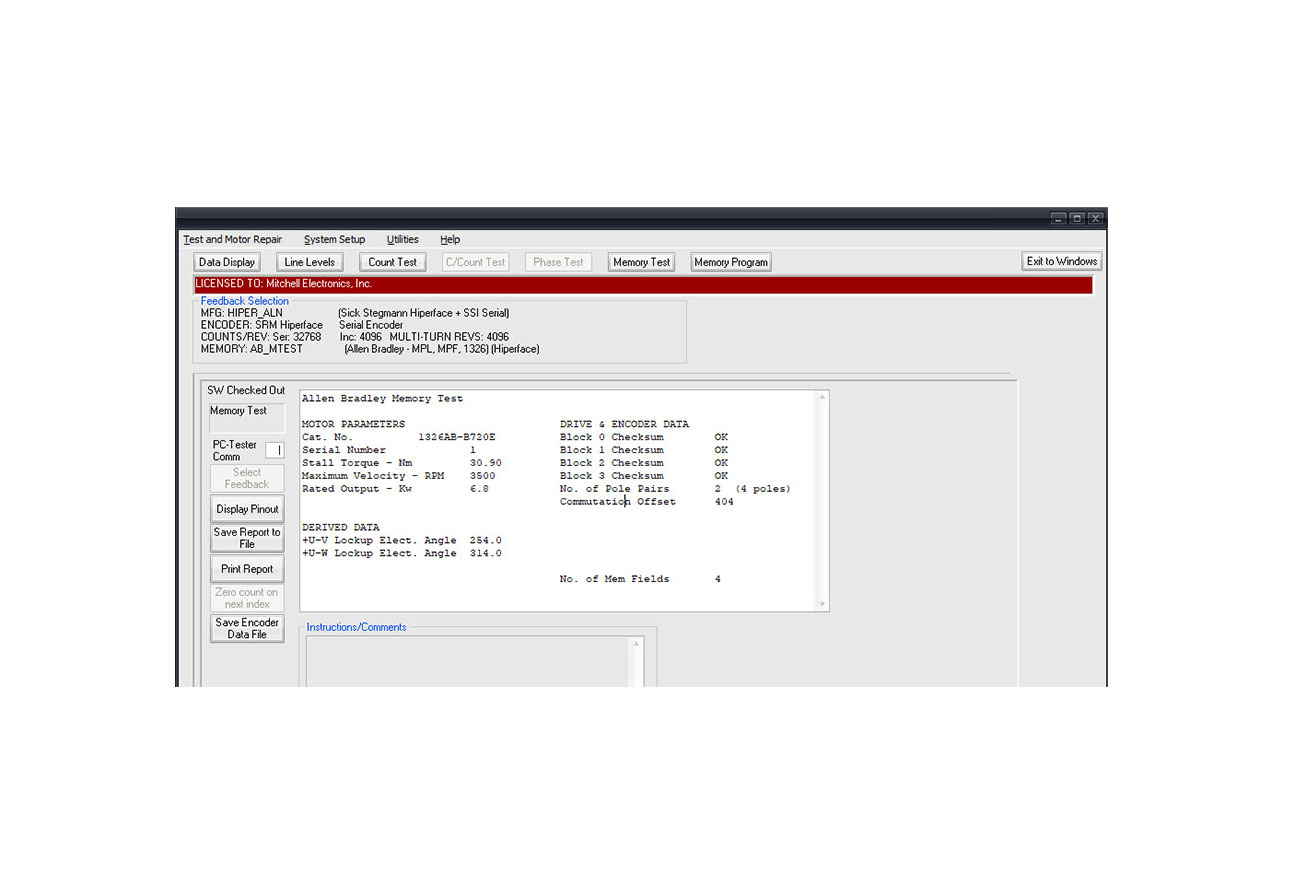1300x883 pixels.
Task: Open the Memory Program function
Action: tap(731, 262)
